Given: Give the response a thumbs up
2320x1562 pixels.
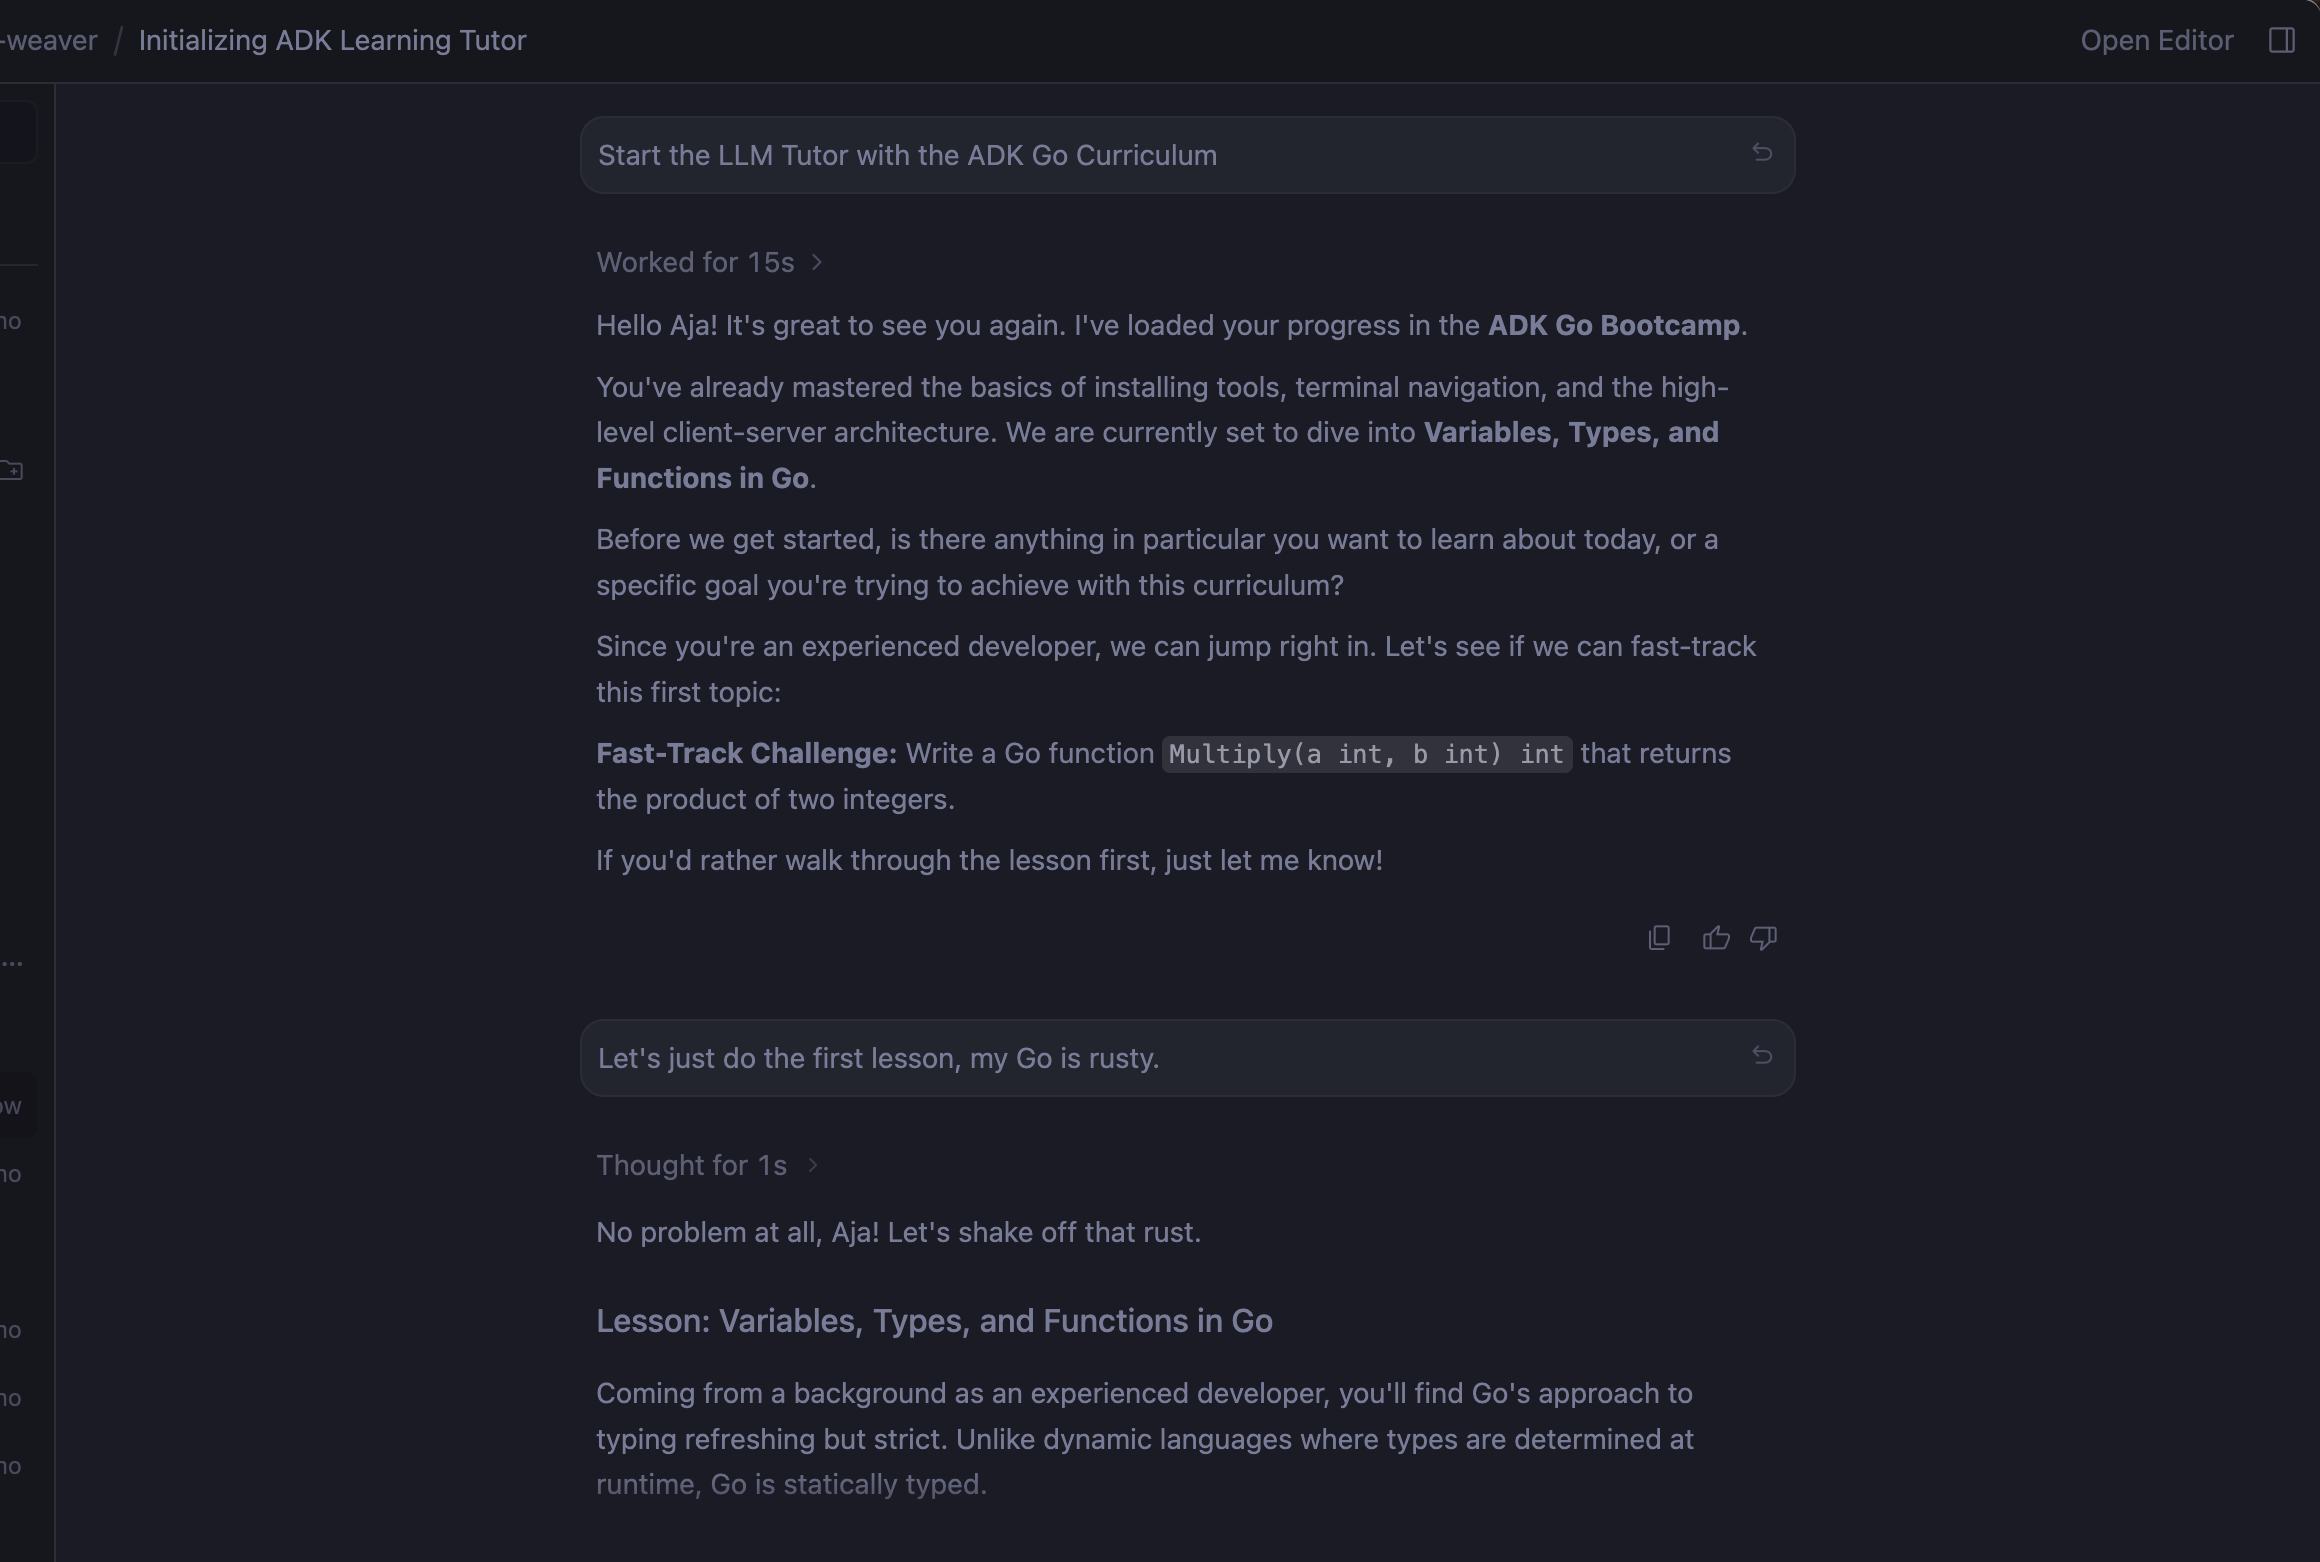Looking at the screenshot, I should [1716, 938].
